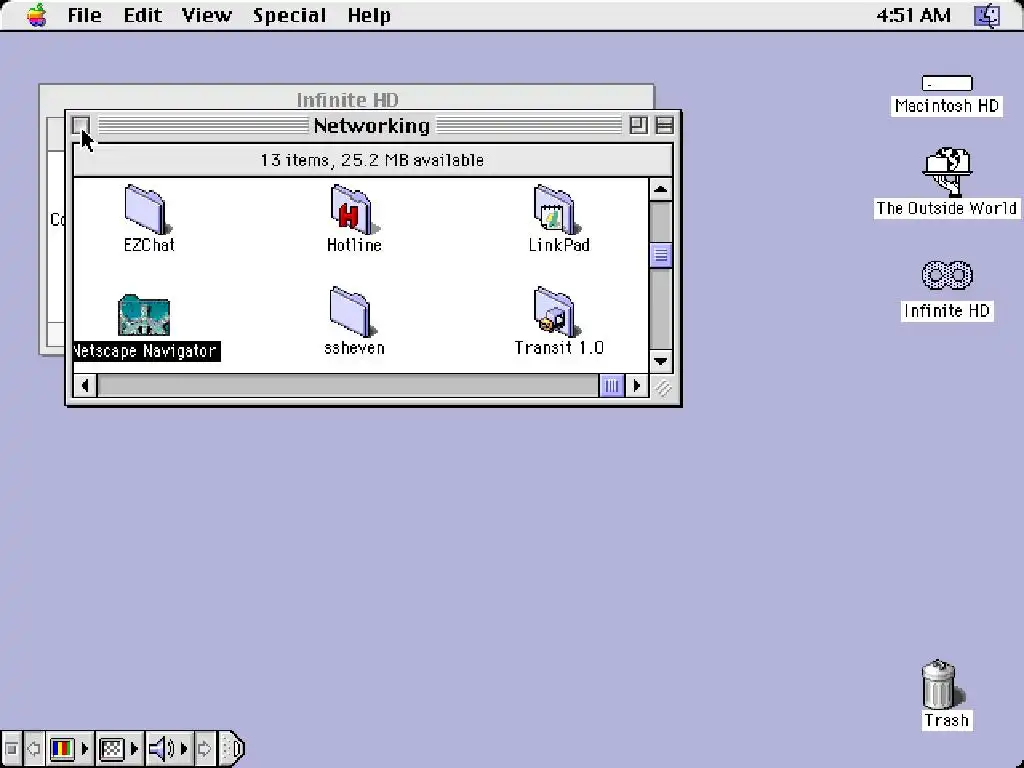1024x768 pixels.
Task: Click the horizontal scroll right arrow
Action: [637, 385]
